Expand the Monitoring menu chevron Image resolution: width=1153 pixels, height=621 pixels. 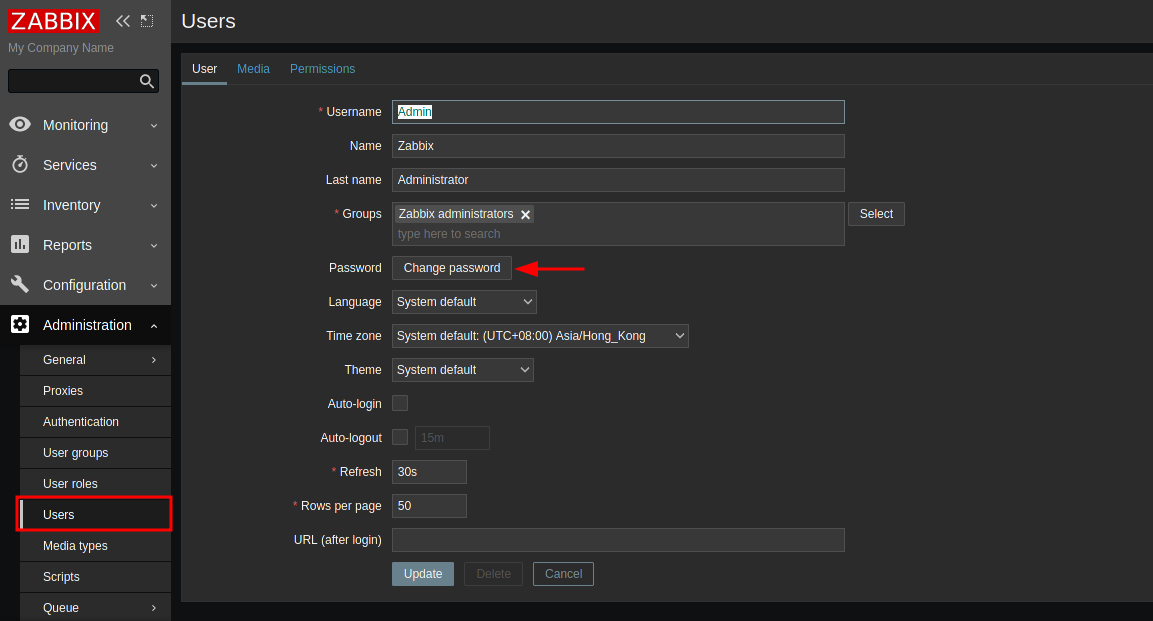(154, 126)
